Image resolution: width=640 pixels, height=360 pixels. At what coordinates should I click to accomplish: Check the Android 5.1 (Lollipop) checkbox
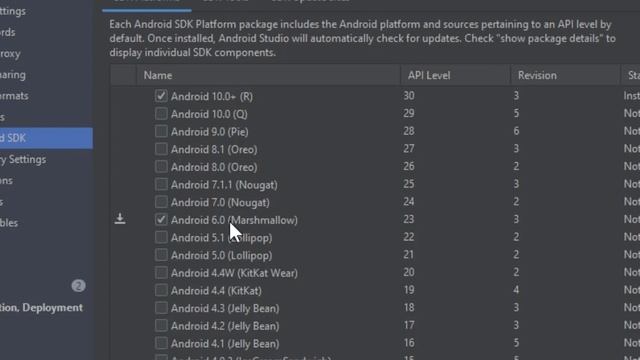[x=161, y=237]
